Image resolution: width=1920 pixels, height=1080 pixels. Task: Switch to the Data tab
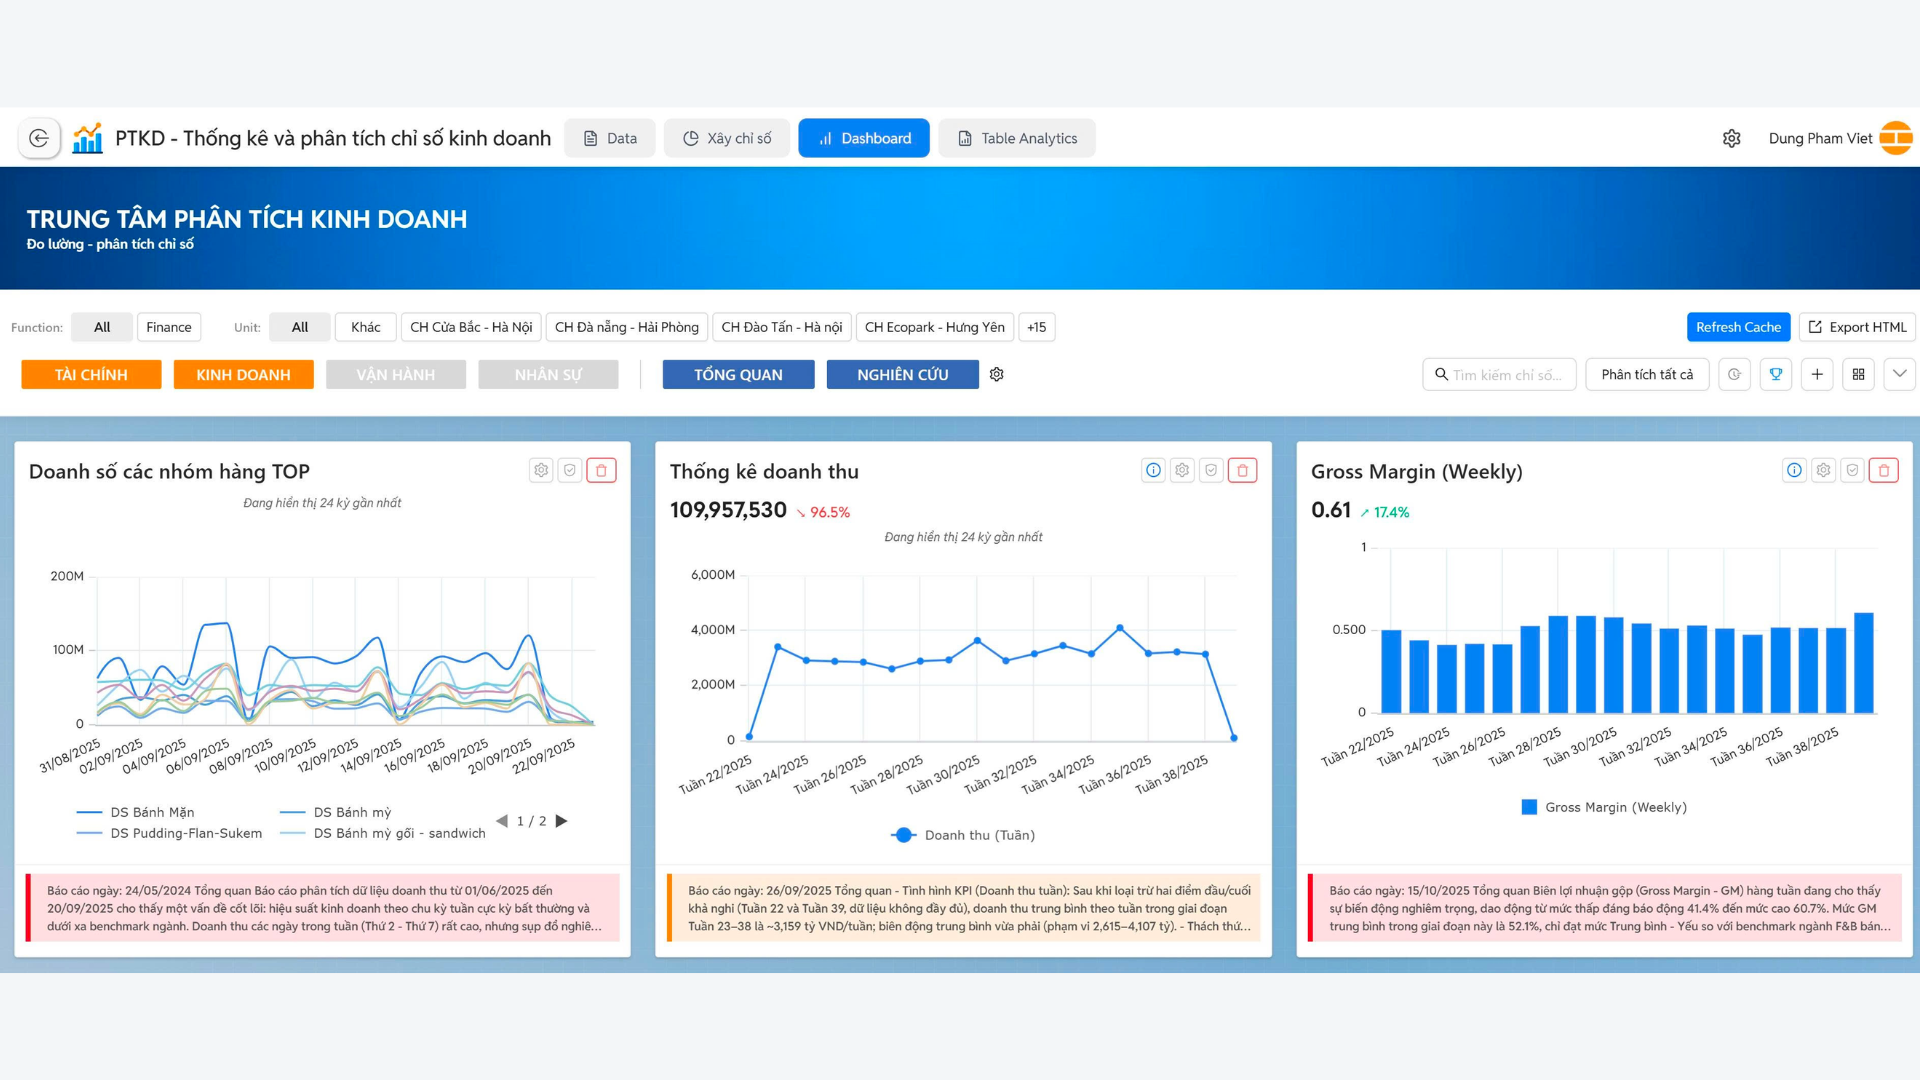(610, 138)
